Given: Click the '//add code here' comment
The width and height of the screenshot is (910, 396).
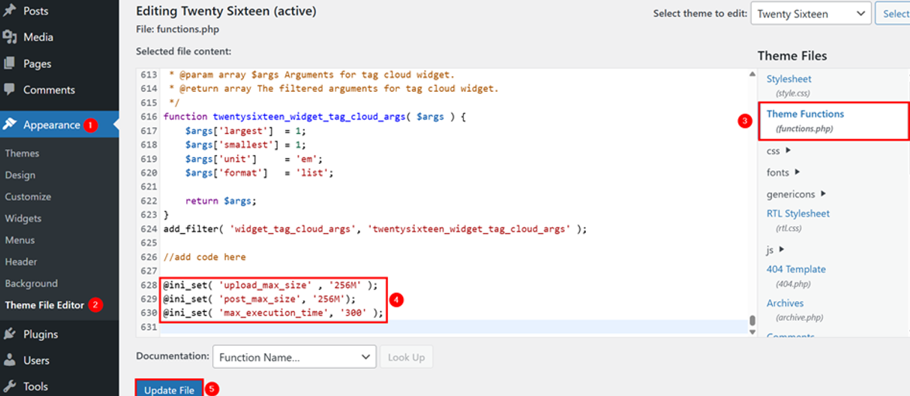Looking at the screenshot, I should pyautogui.click(x=205, y=257).
